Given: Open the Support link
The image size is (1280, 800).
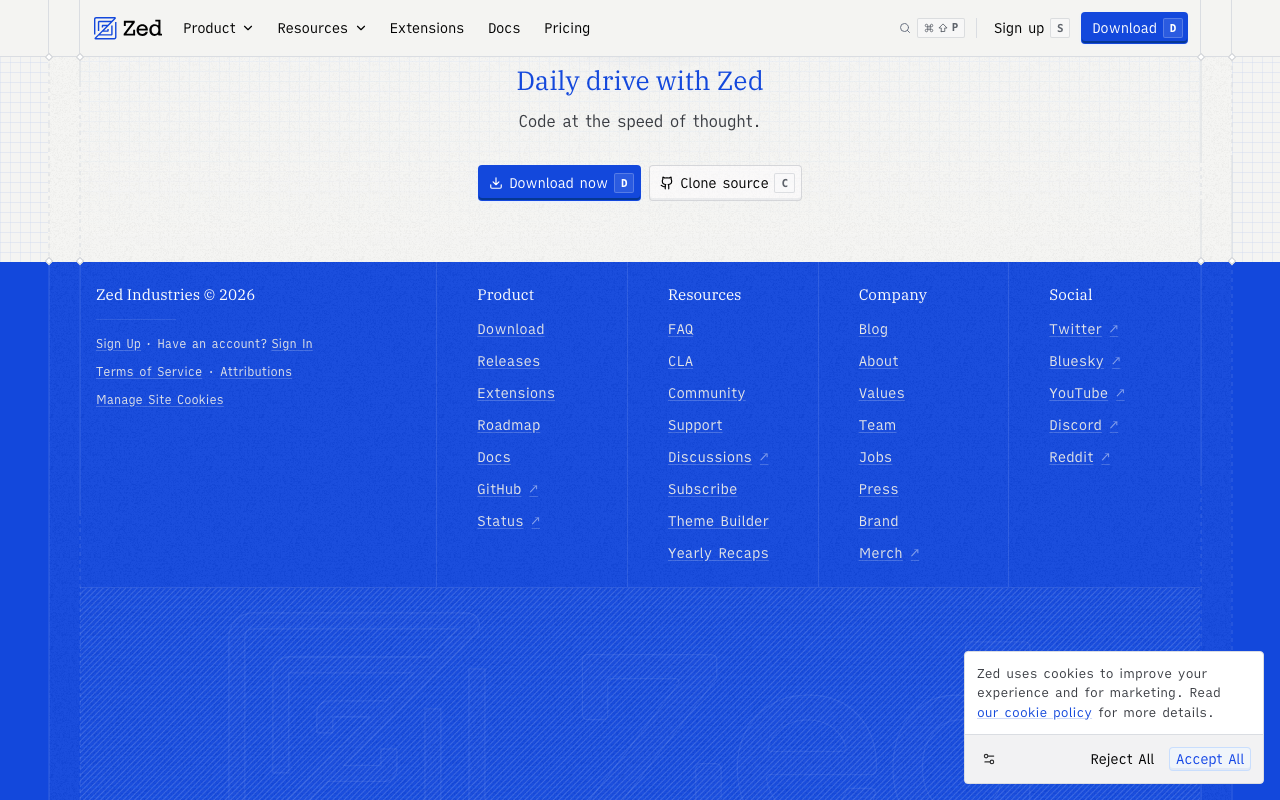Looking at the screenshot, I should pos(695,425).
